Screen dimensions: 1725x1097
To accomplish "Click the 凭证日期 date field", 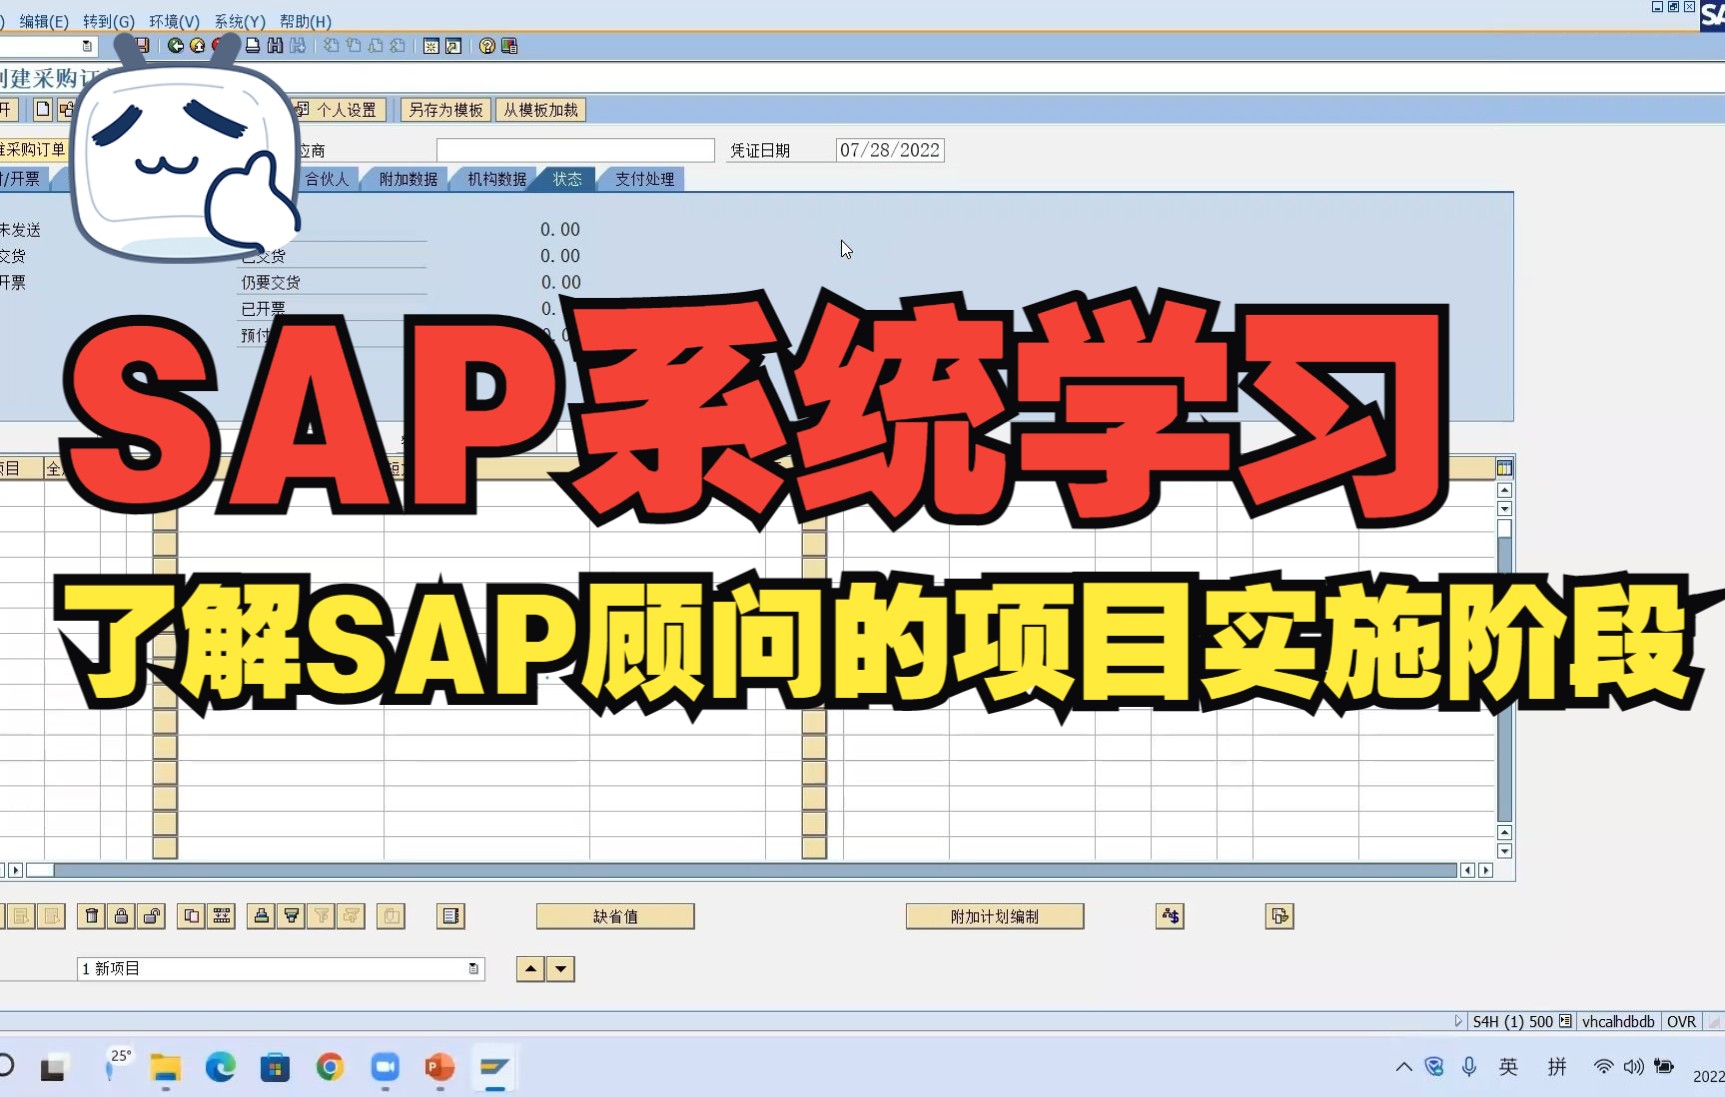I will coord(890,150).
